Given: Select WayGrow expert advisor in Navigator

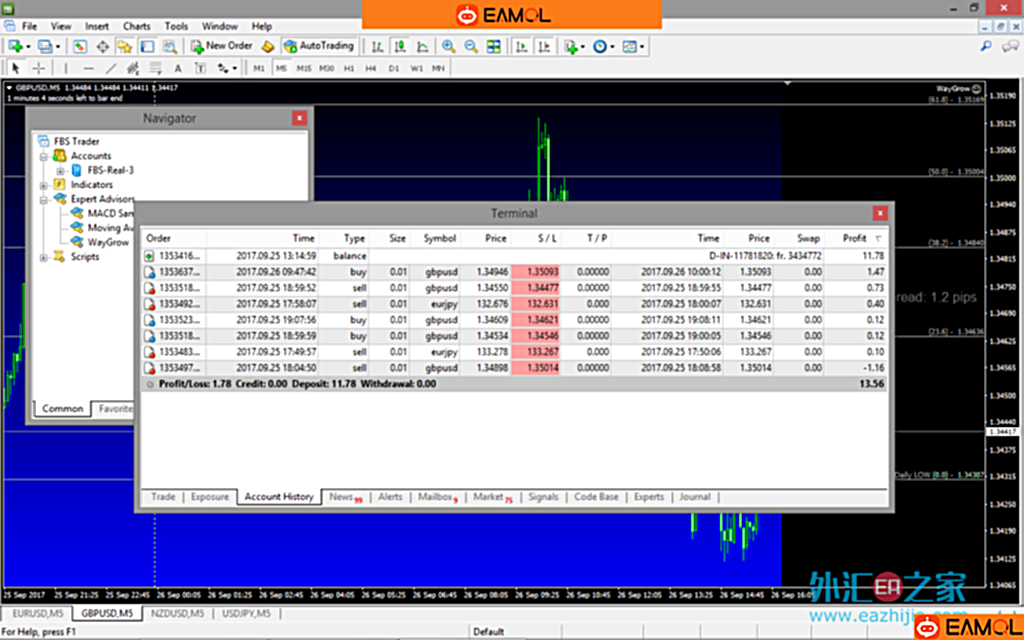Looking at the screenshot, I should point(108,242).
